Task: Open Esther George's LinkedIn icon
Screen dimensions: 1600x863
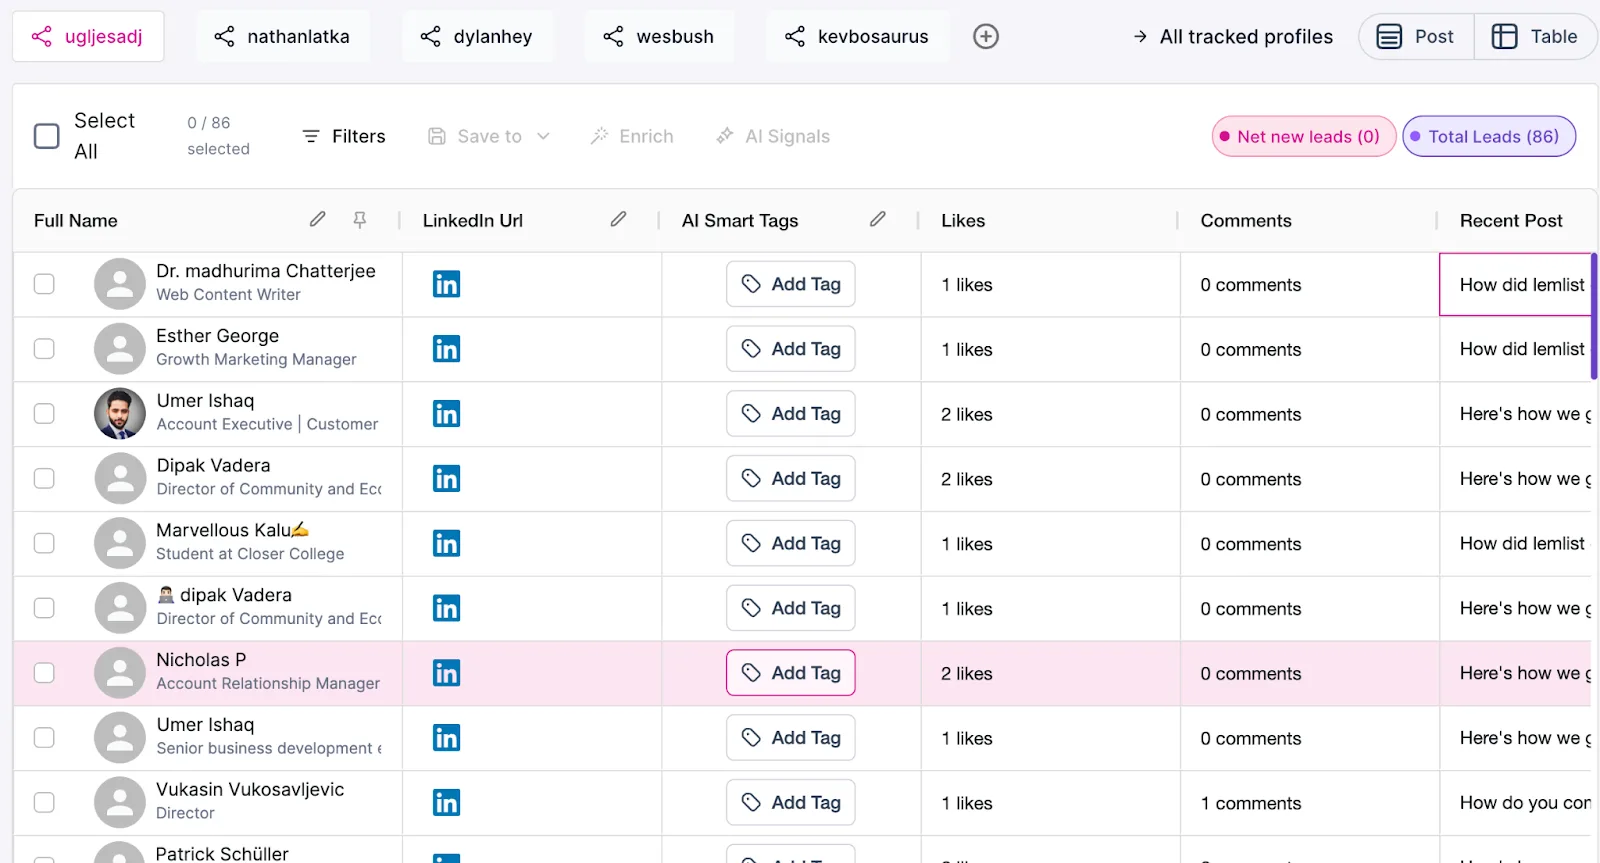Action: tap(446, 349)
